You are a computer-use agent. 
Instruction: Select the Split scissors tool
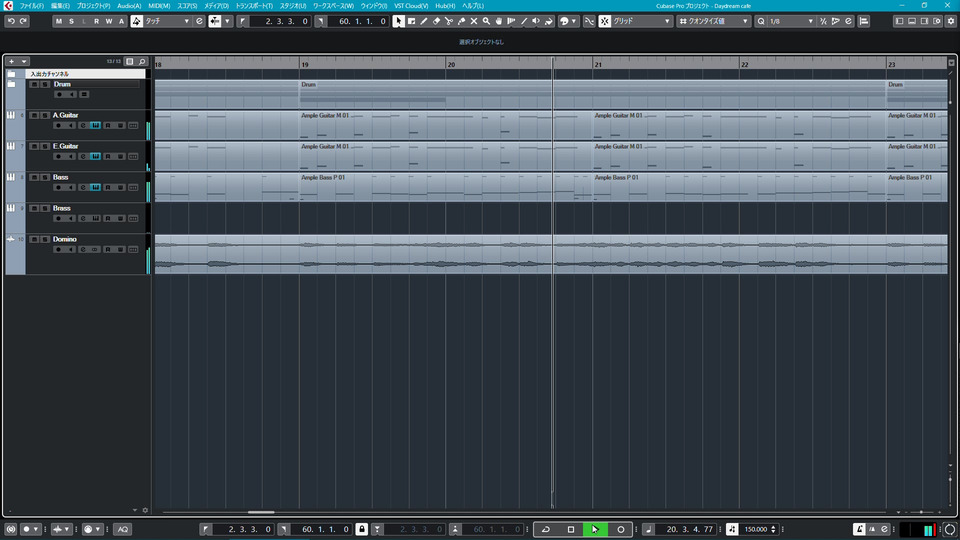[449, 21]
